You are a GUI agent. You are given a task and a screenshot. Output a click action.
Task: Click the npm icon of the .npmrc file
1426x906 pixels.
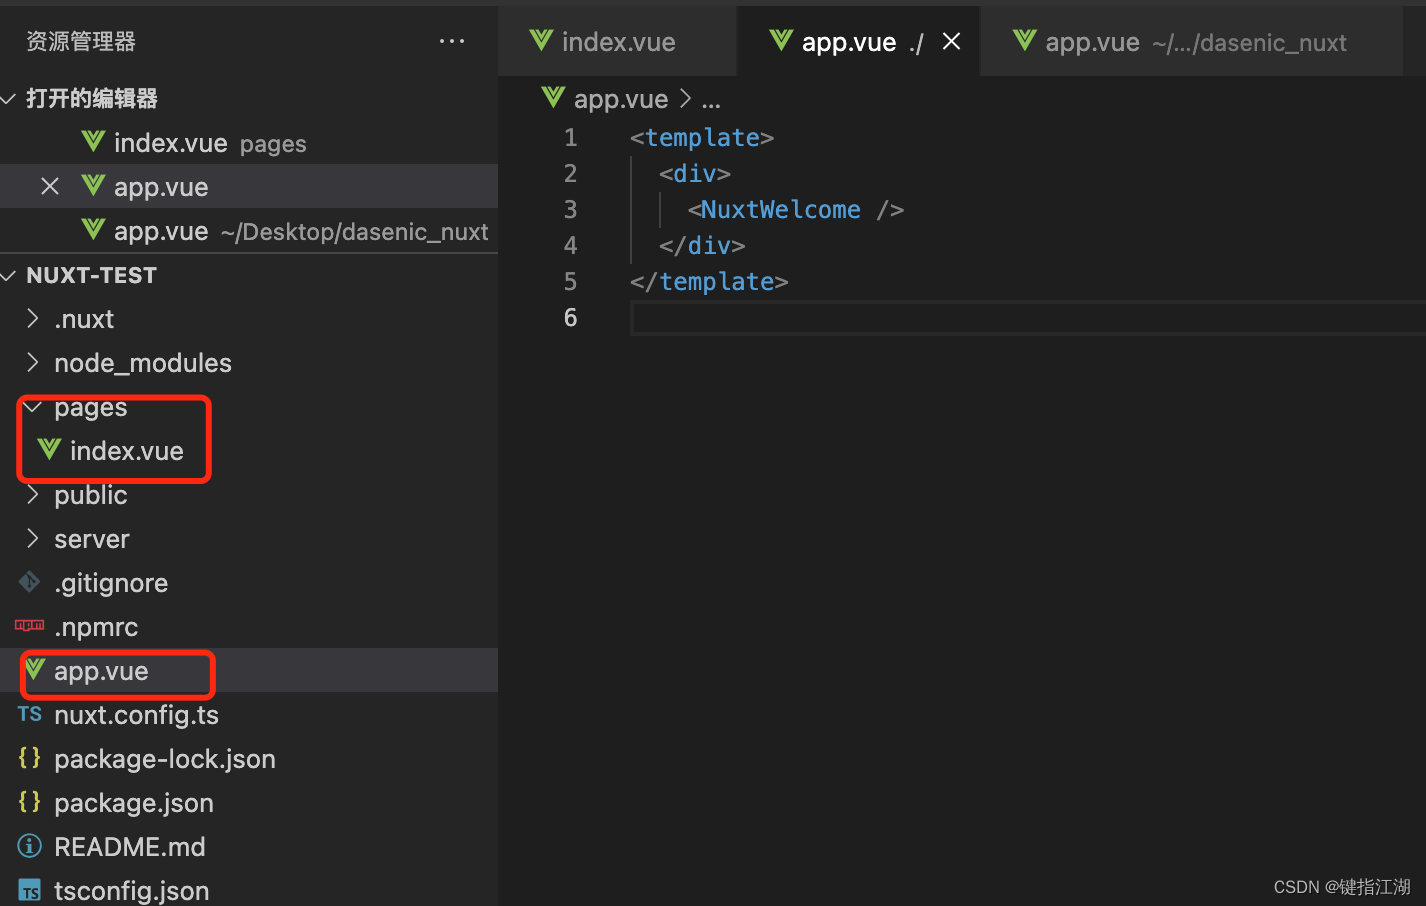coord(30,626)
